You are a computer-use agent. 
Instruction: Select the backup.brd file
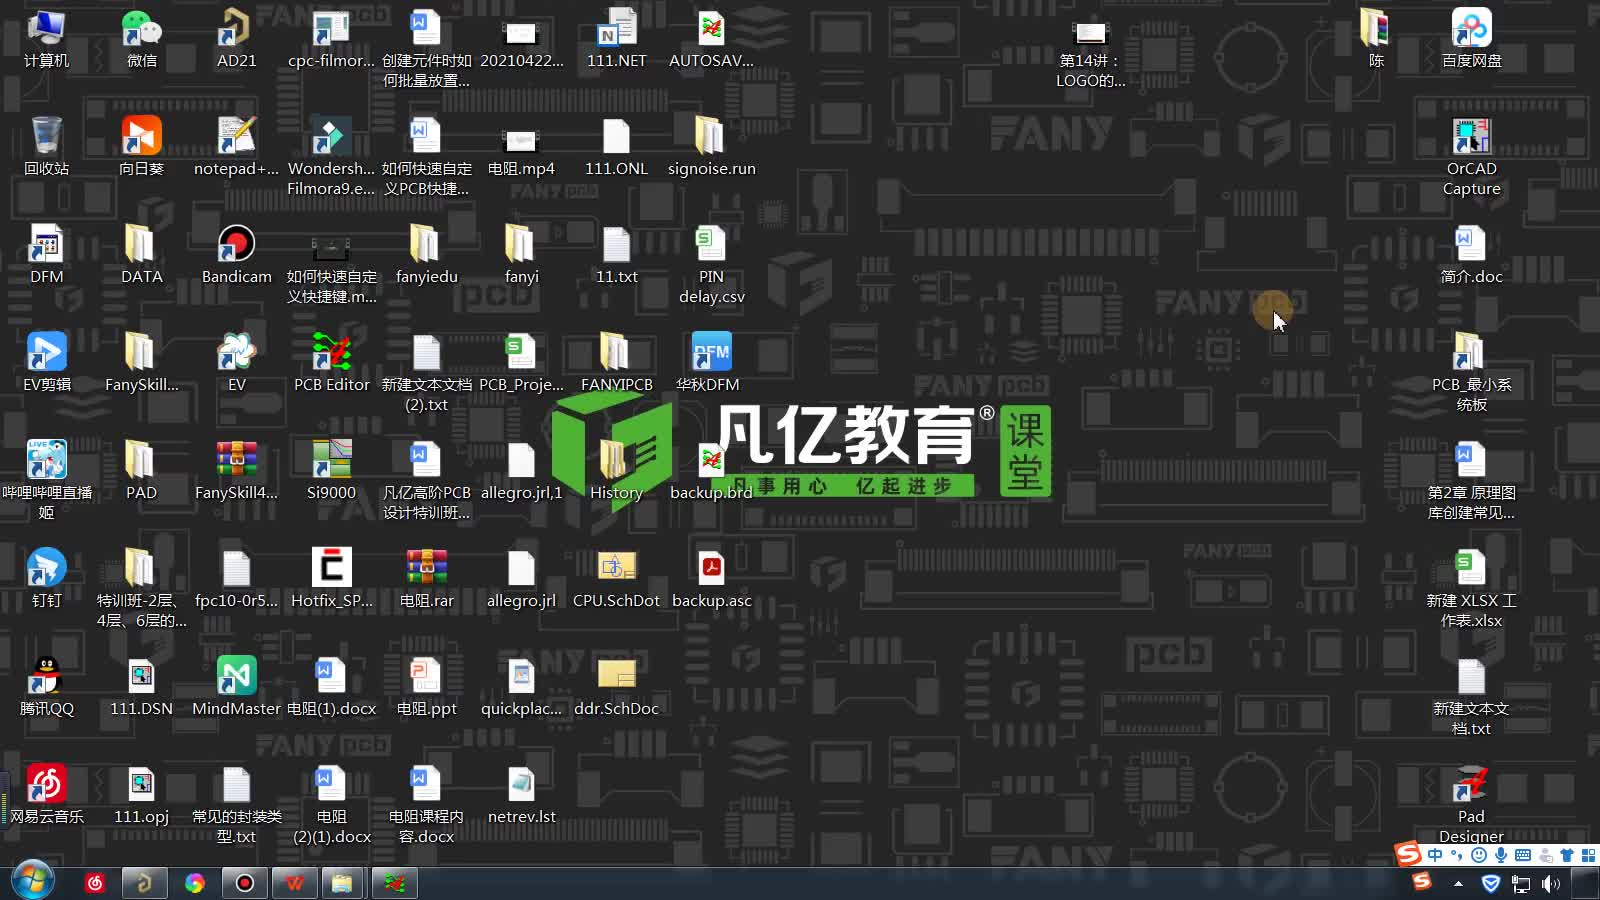[711, 470]
